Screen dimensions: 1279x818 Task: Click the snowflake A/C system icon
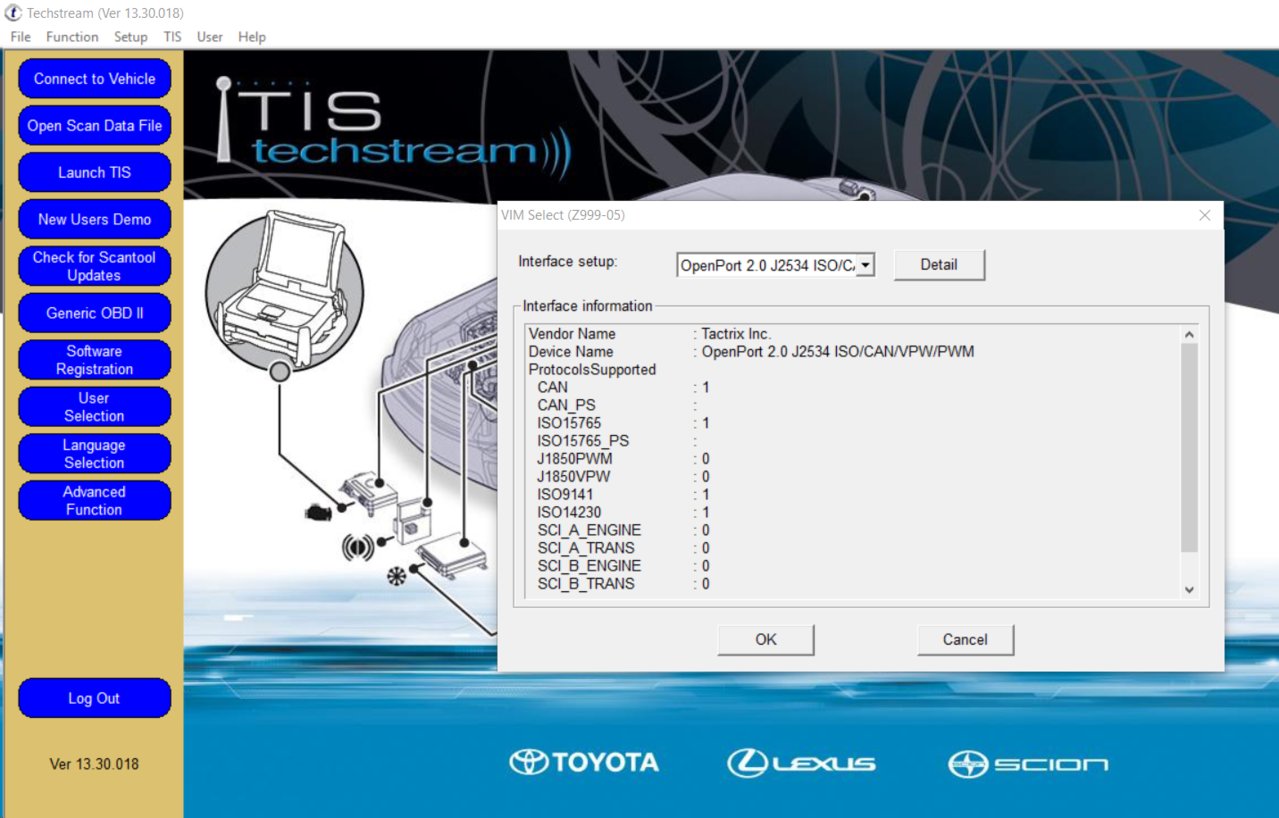point(397,577)
